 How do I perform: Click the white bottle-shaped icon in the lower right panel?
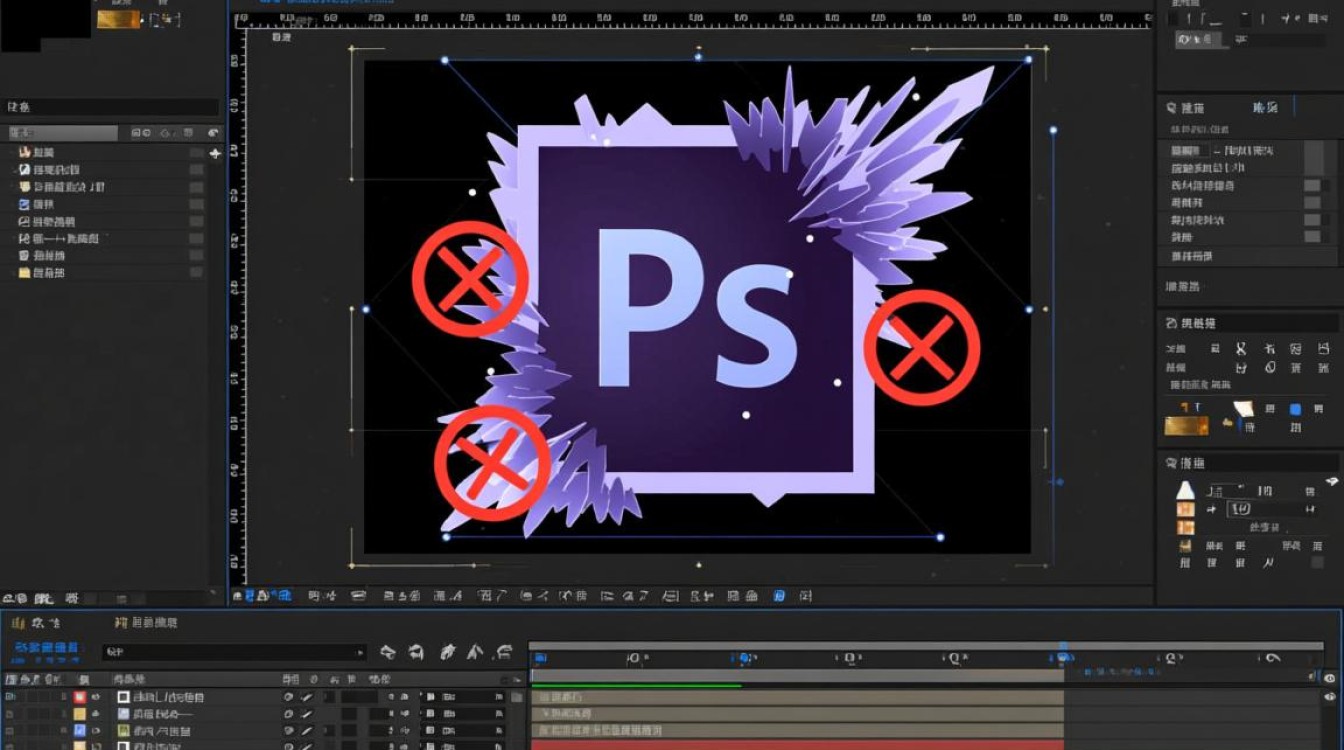1186,490
